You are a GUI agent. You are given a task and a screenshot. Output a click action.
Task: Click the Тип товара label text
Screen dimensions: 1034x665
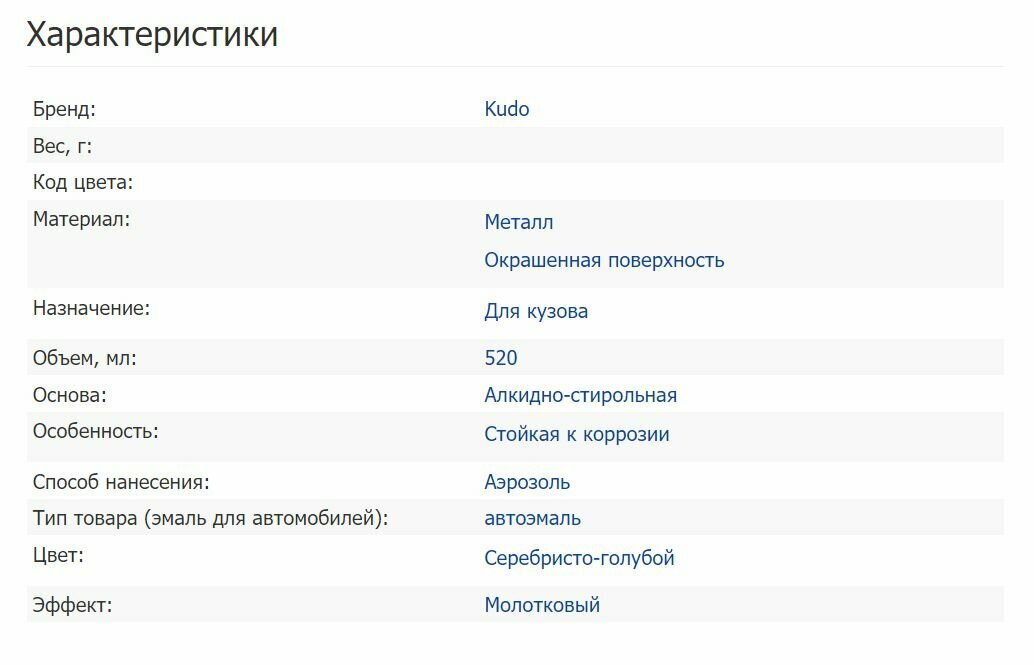tap(210, 518)
